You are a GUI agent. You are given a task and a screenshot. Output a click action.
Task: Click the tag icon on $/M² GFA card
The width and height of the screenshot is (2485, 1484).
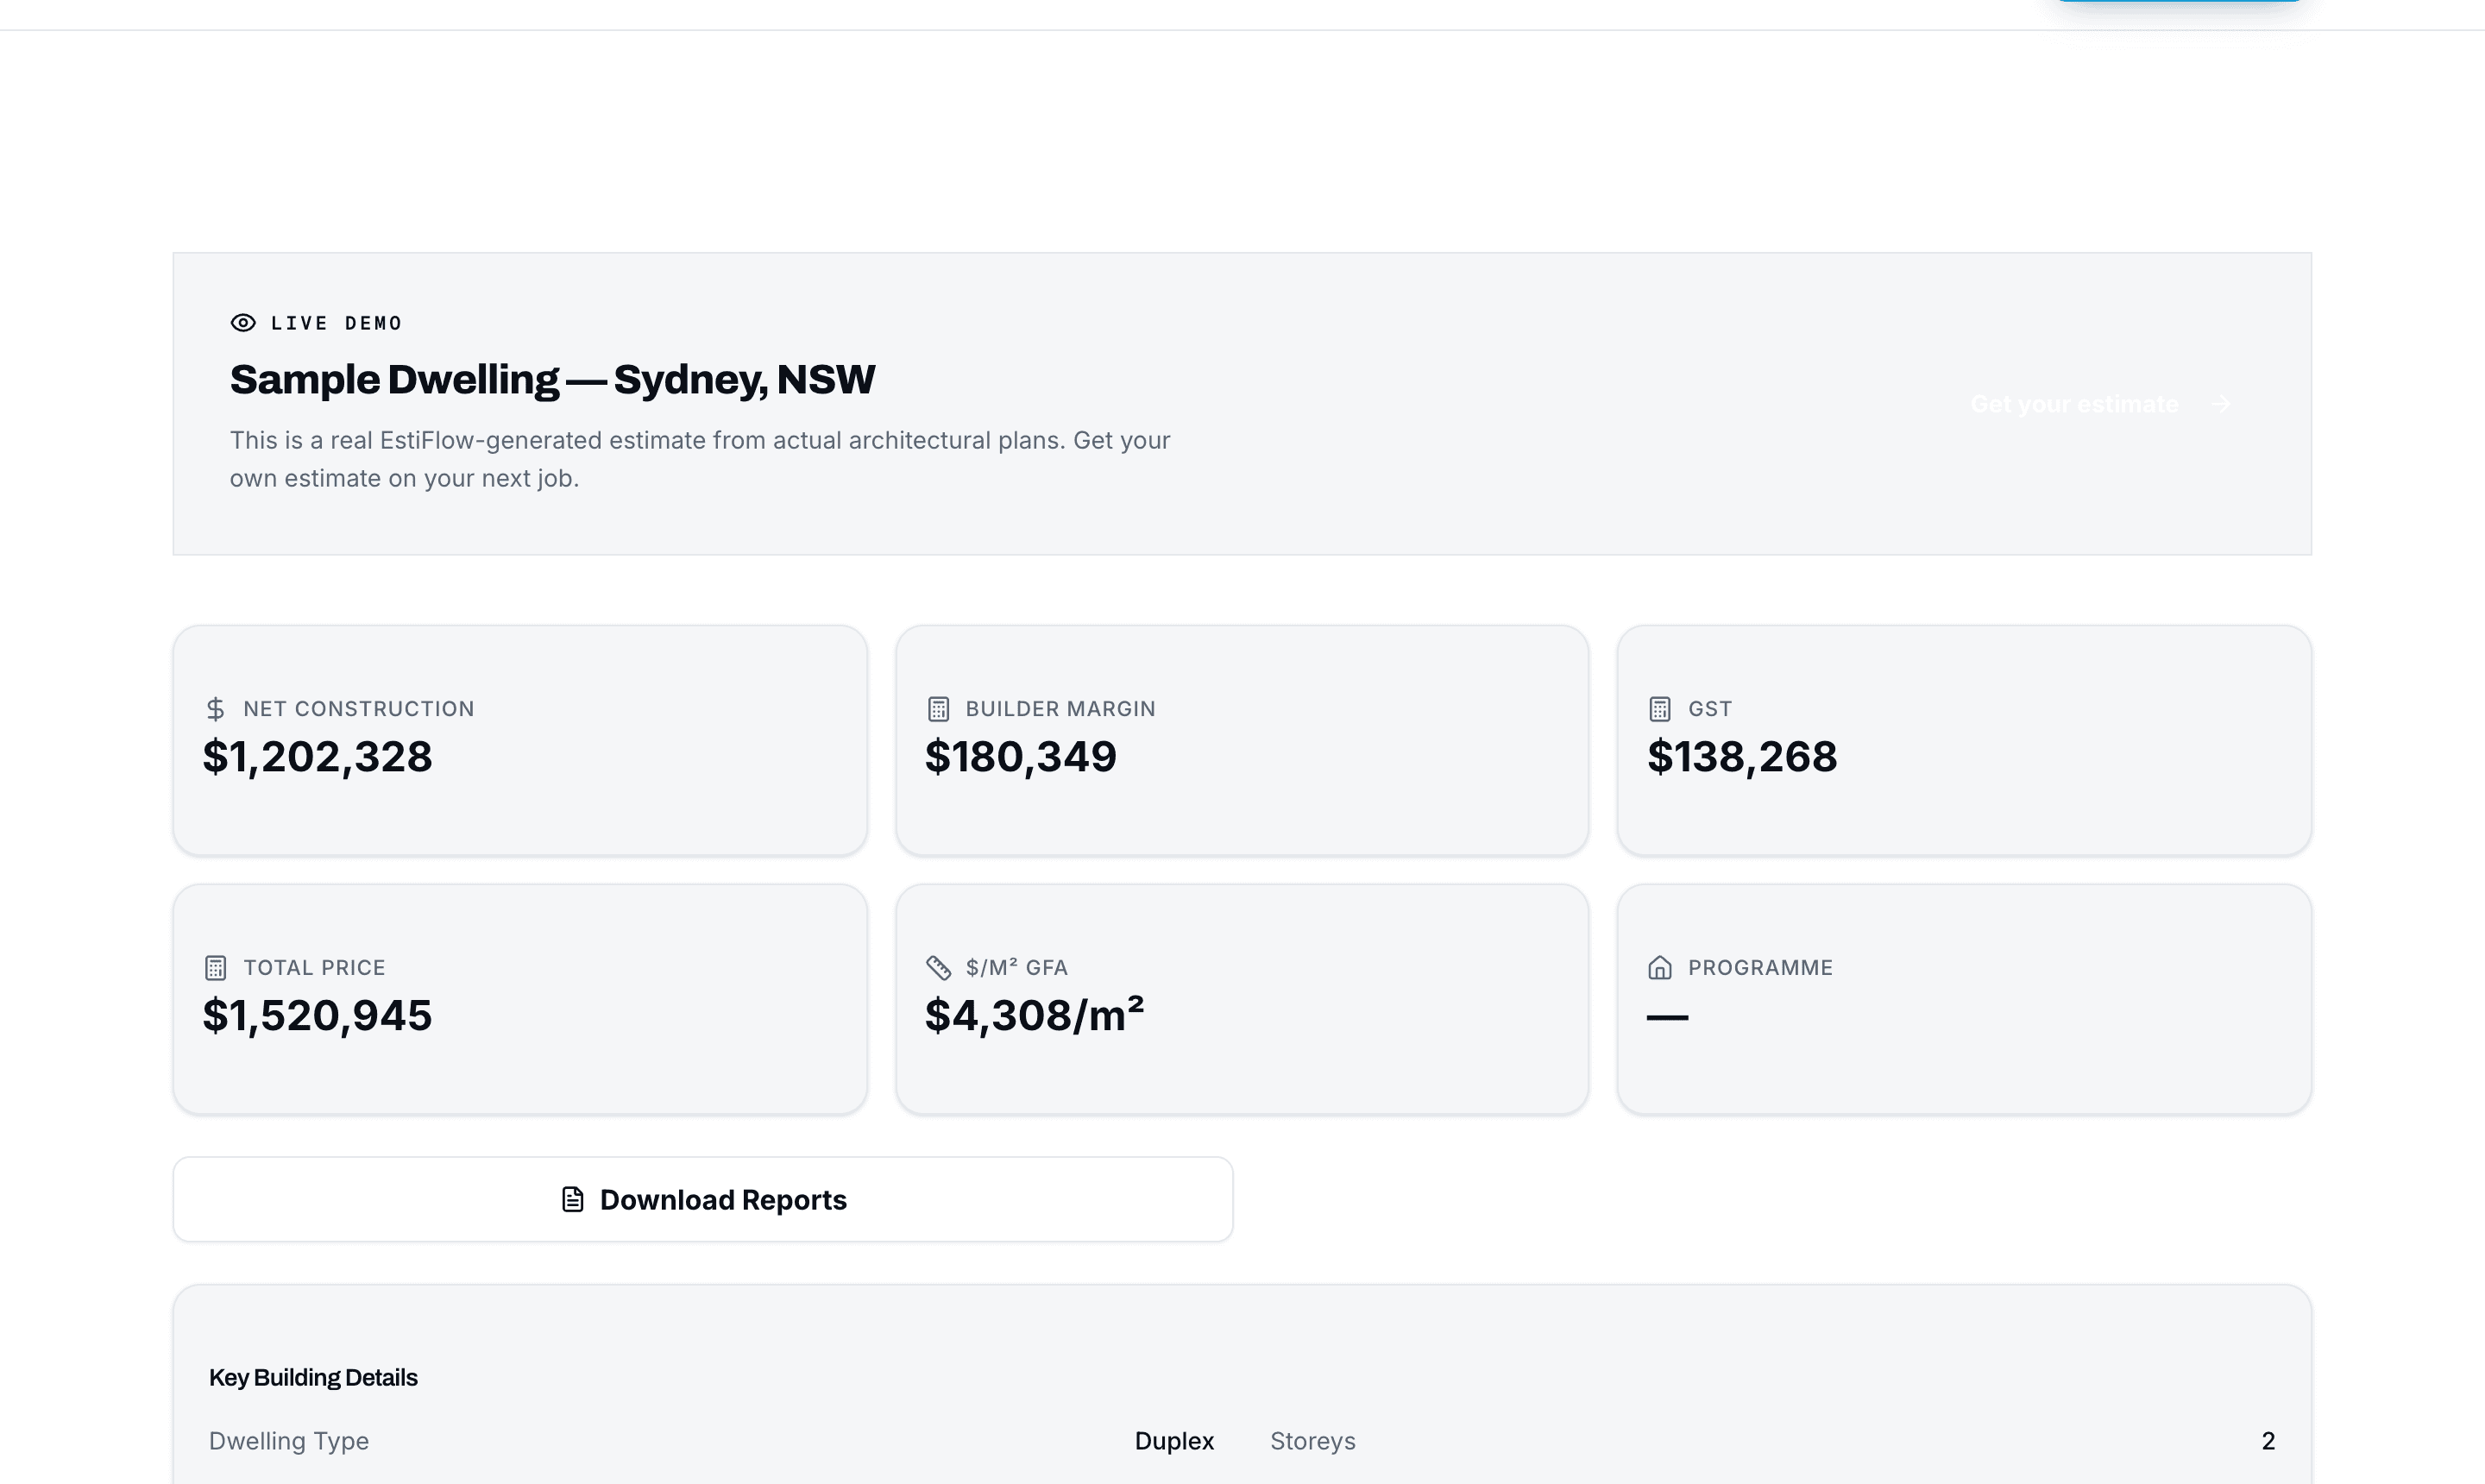[x=938, y=968]
